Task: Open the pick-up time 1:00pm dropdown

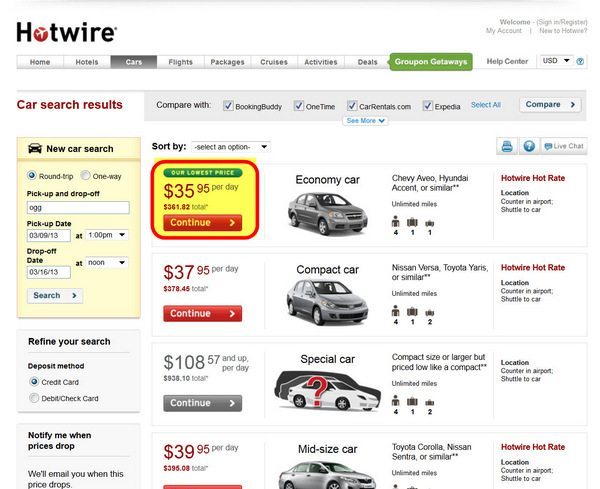Action: tap(107, 235)
